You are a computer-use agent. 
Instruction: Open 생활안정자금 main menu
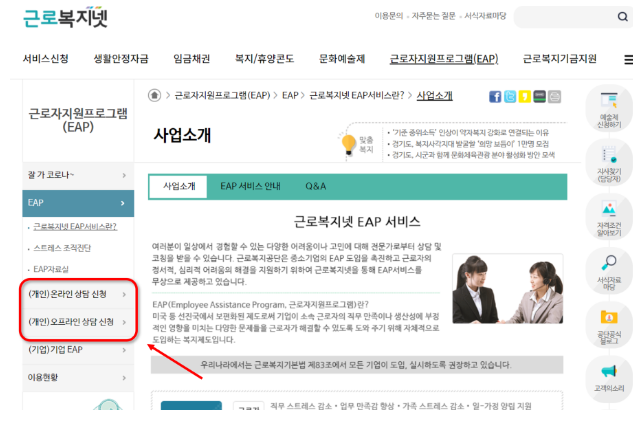121,59
